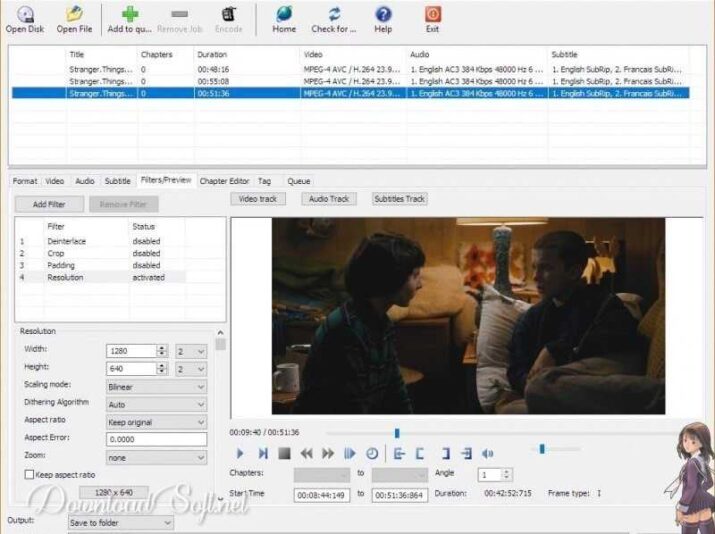Open the Width multiple dropdown
This screenshot has width=715, height=534.
pos(191,351)
